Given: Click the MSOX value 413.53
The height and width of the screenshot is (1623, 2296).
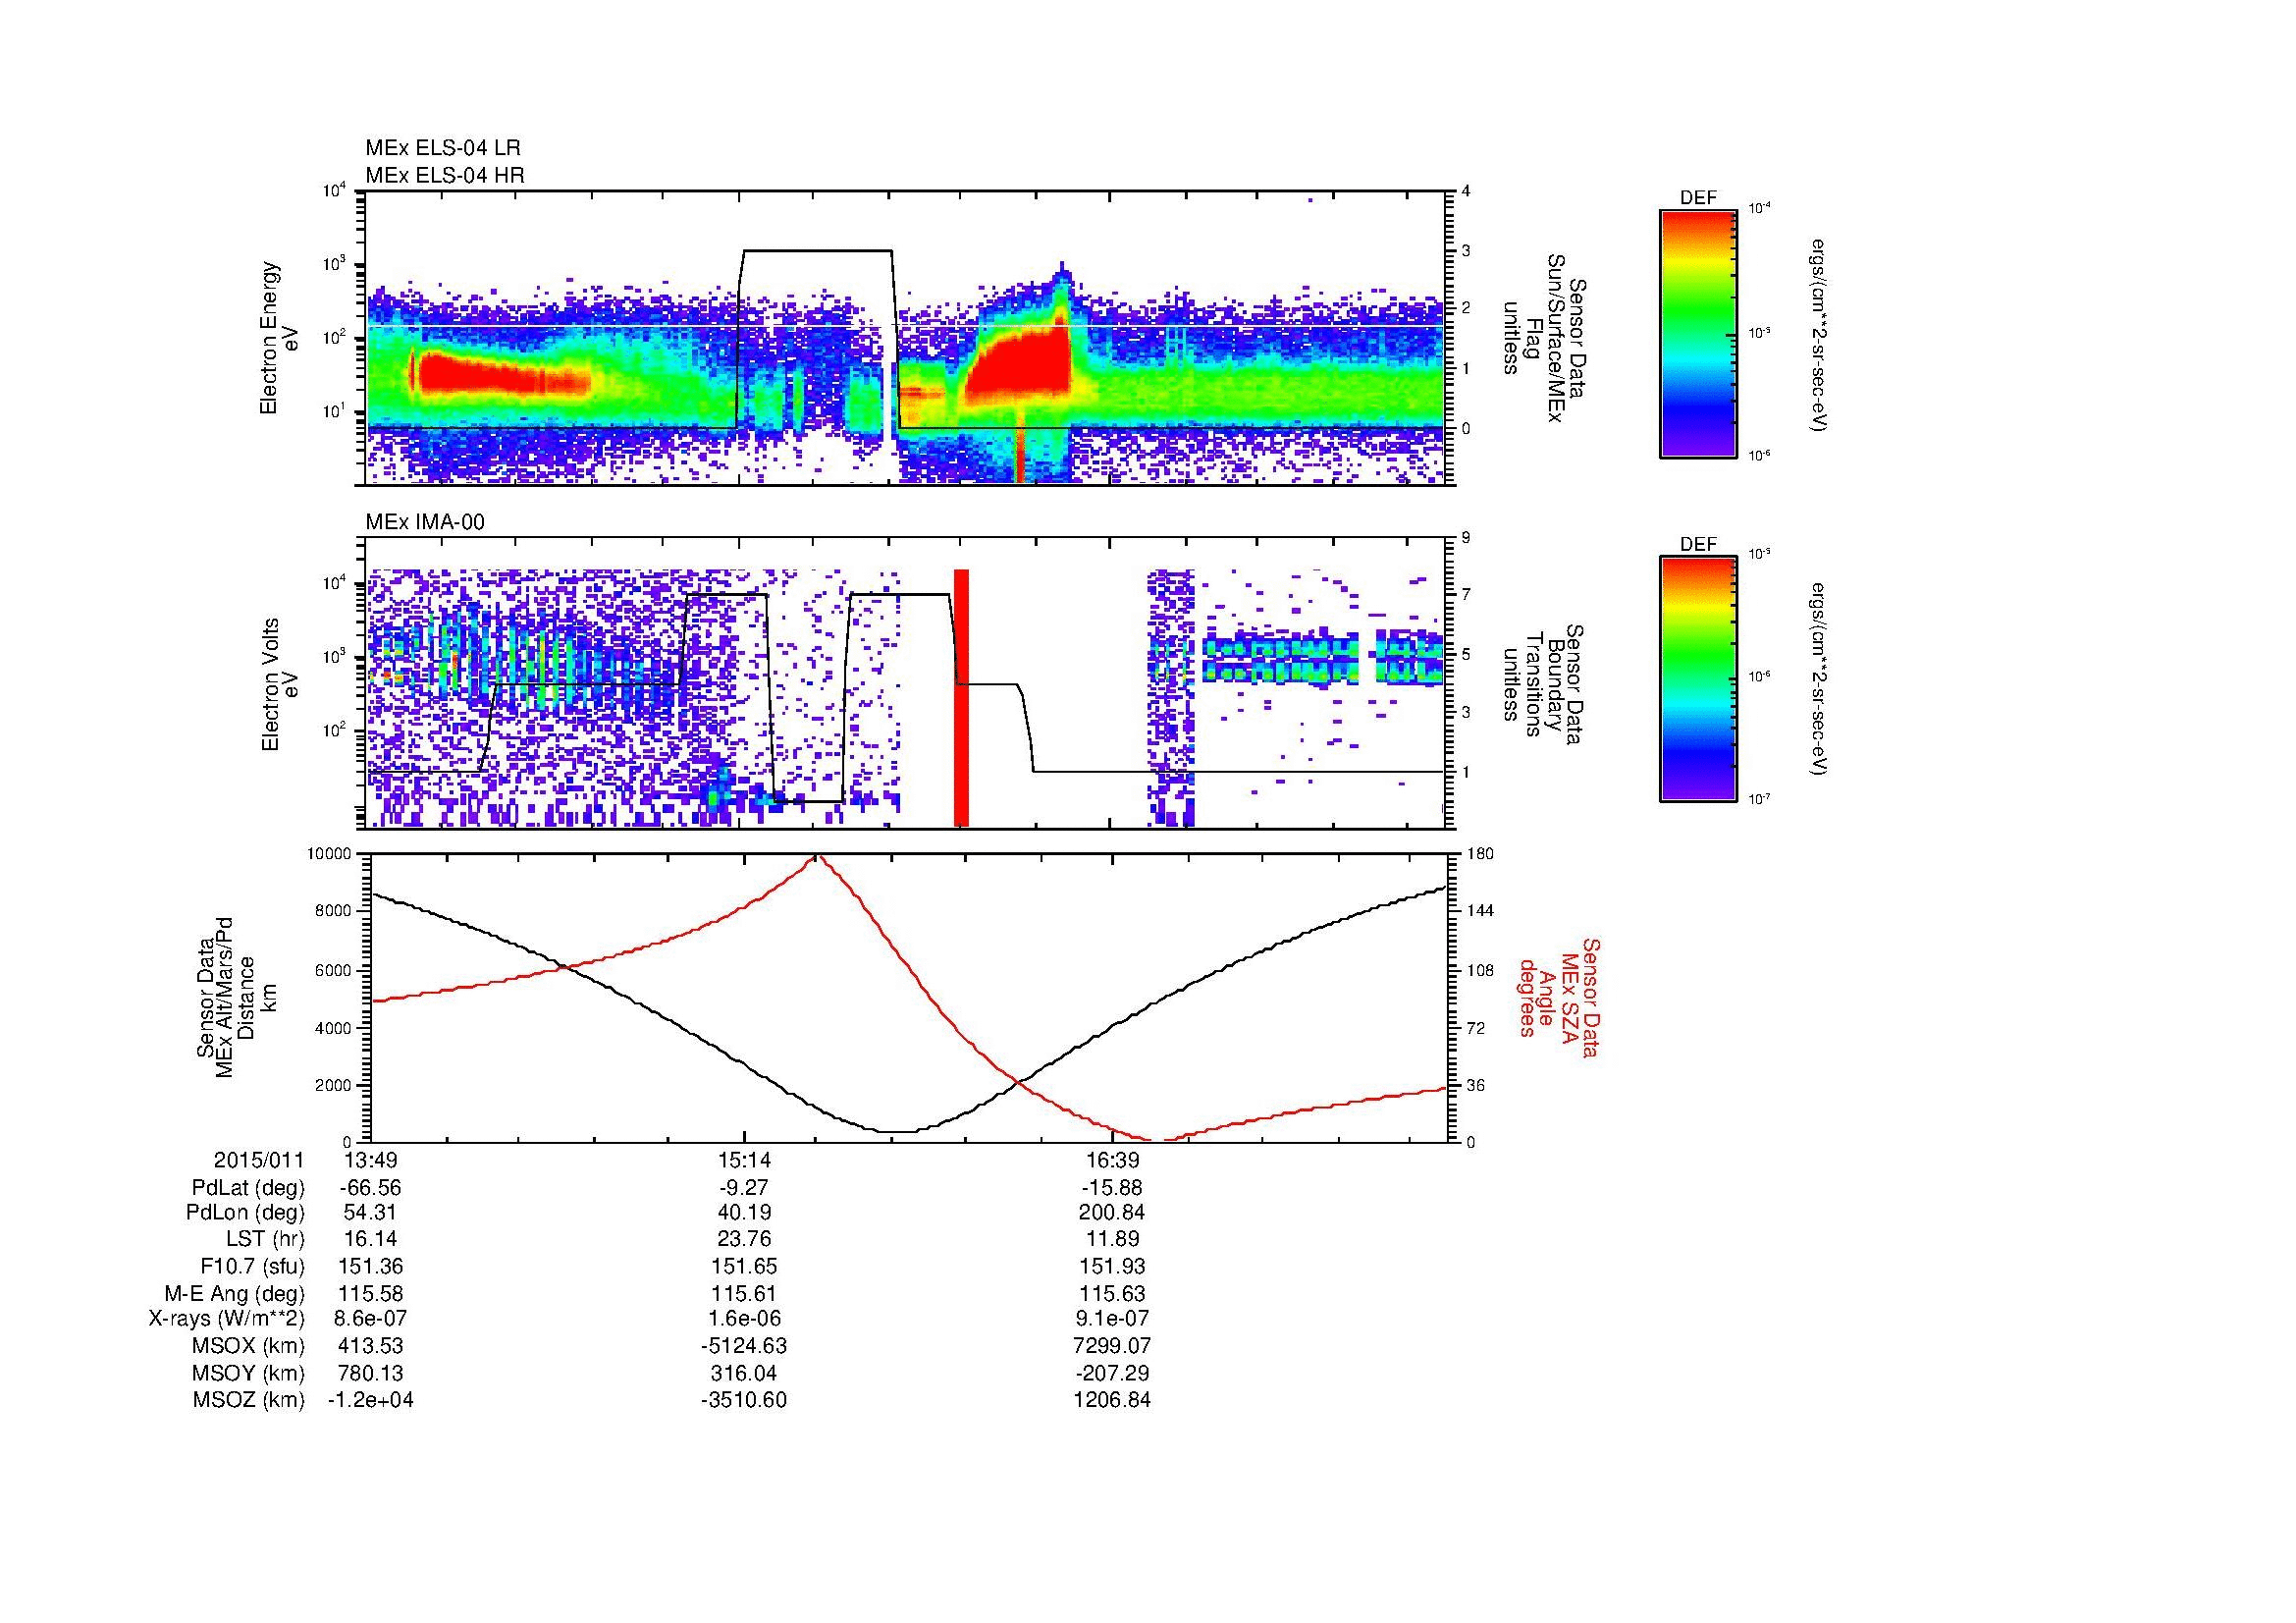Looking at the screenshot, I should pyautogui.click(x=371, y=1347).
